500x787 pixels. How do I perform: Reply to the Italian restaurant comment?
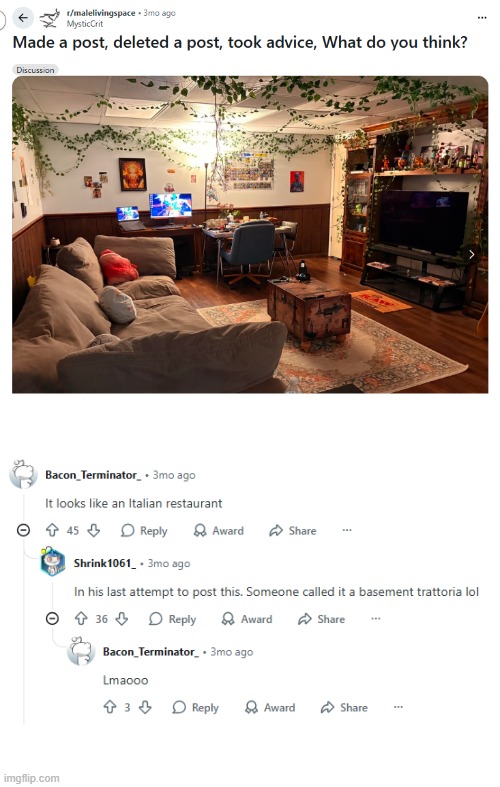coord(144,531)
